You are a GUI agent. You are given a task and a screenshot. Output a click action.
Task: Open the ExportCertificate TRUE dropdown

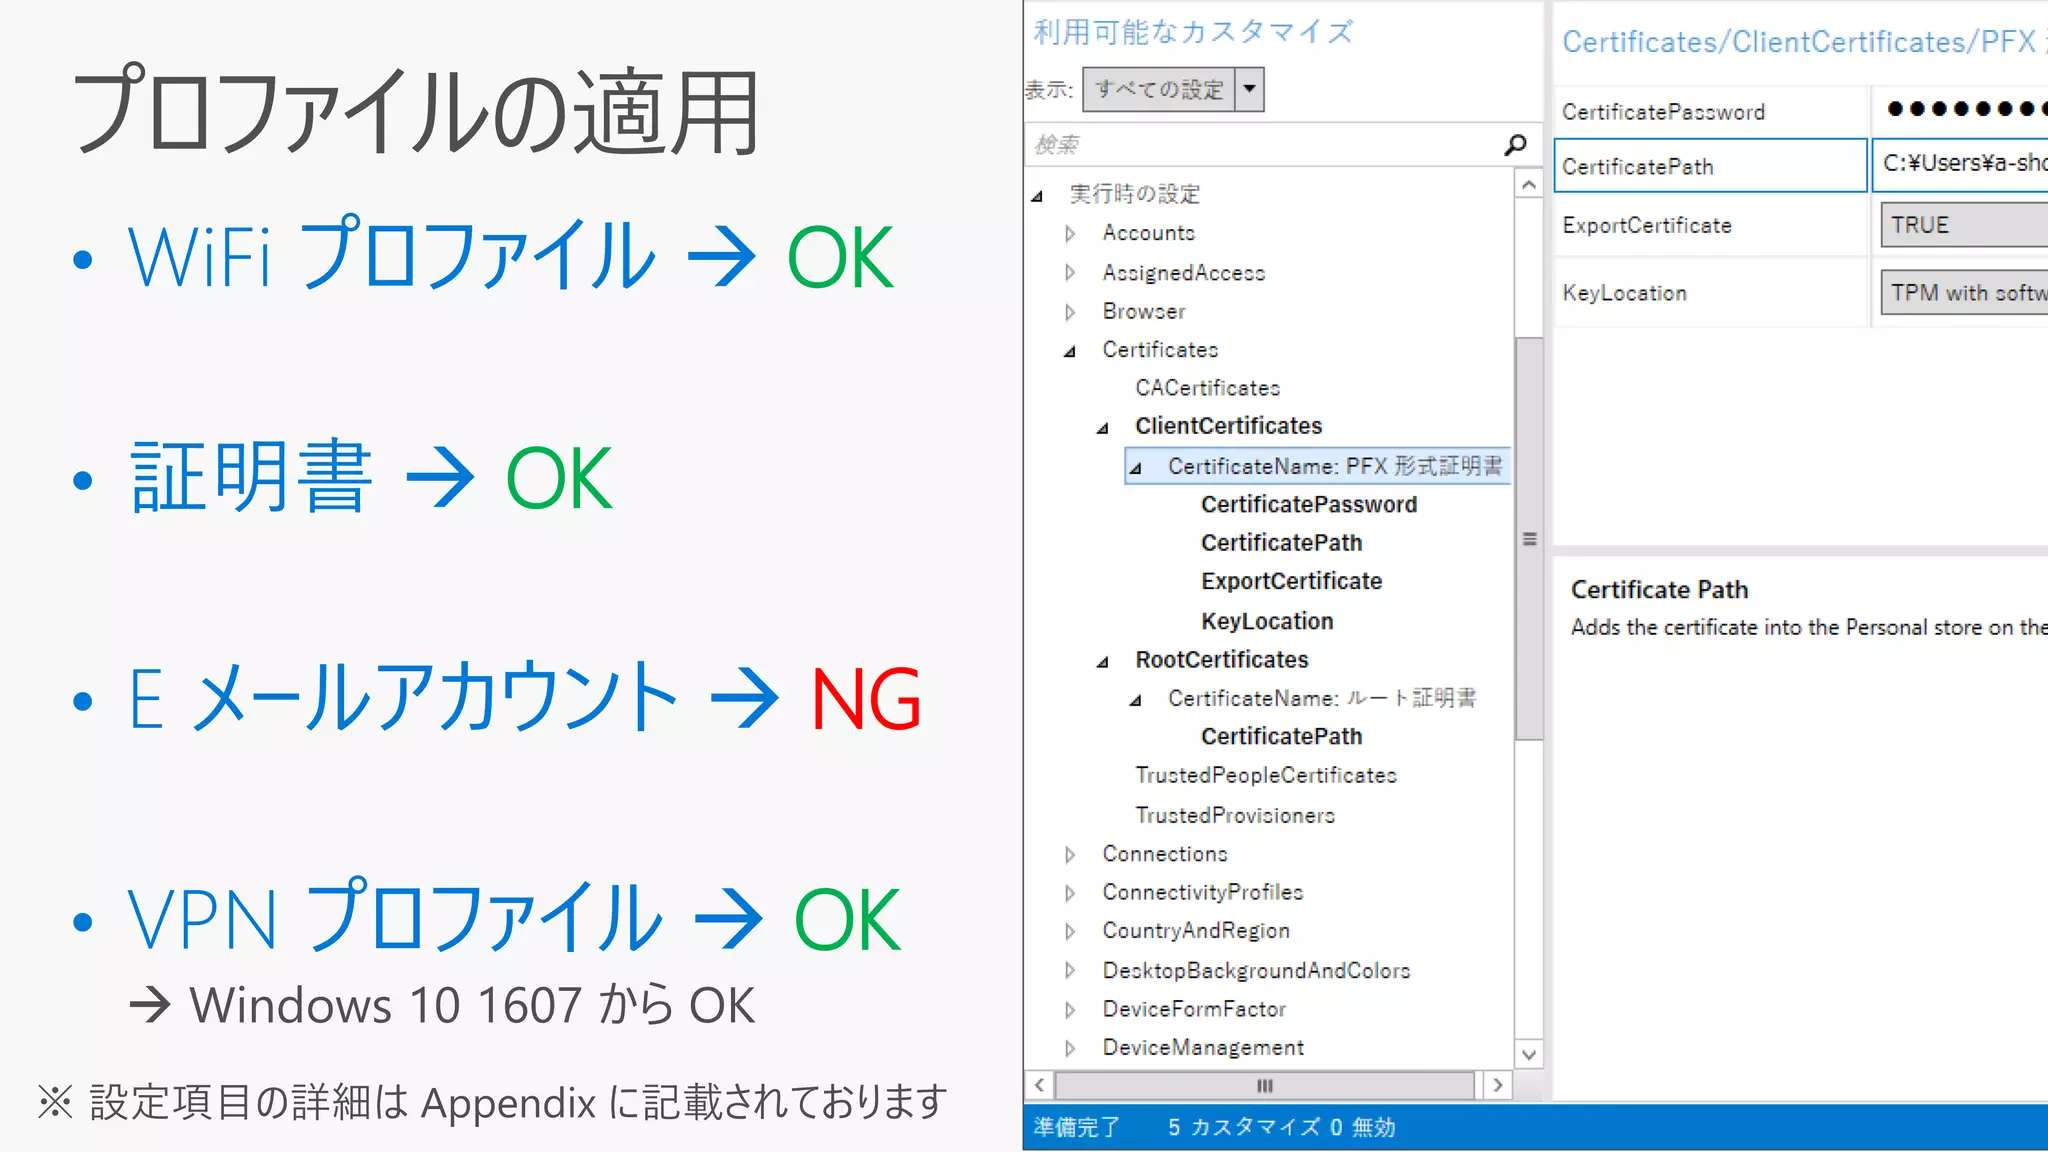coord(1964,225)
